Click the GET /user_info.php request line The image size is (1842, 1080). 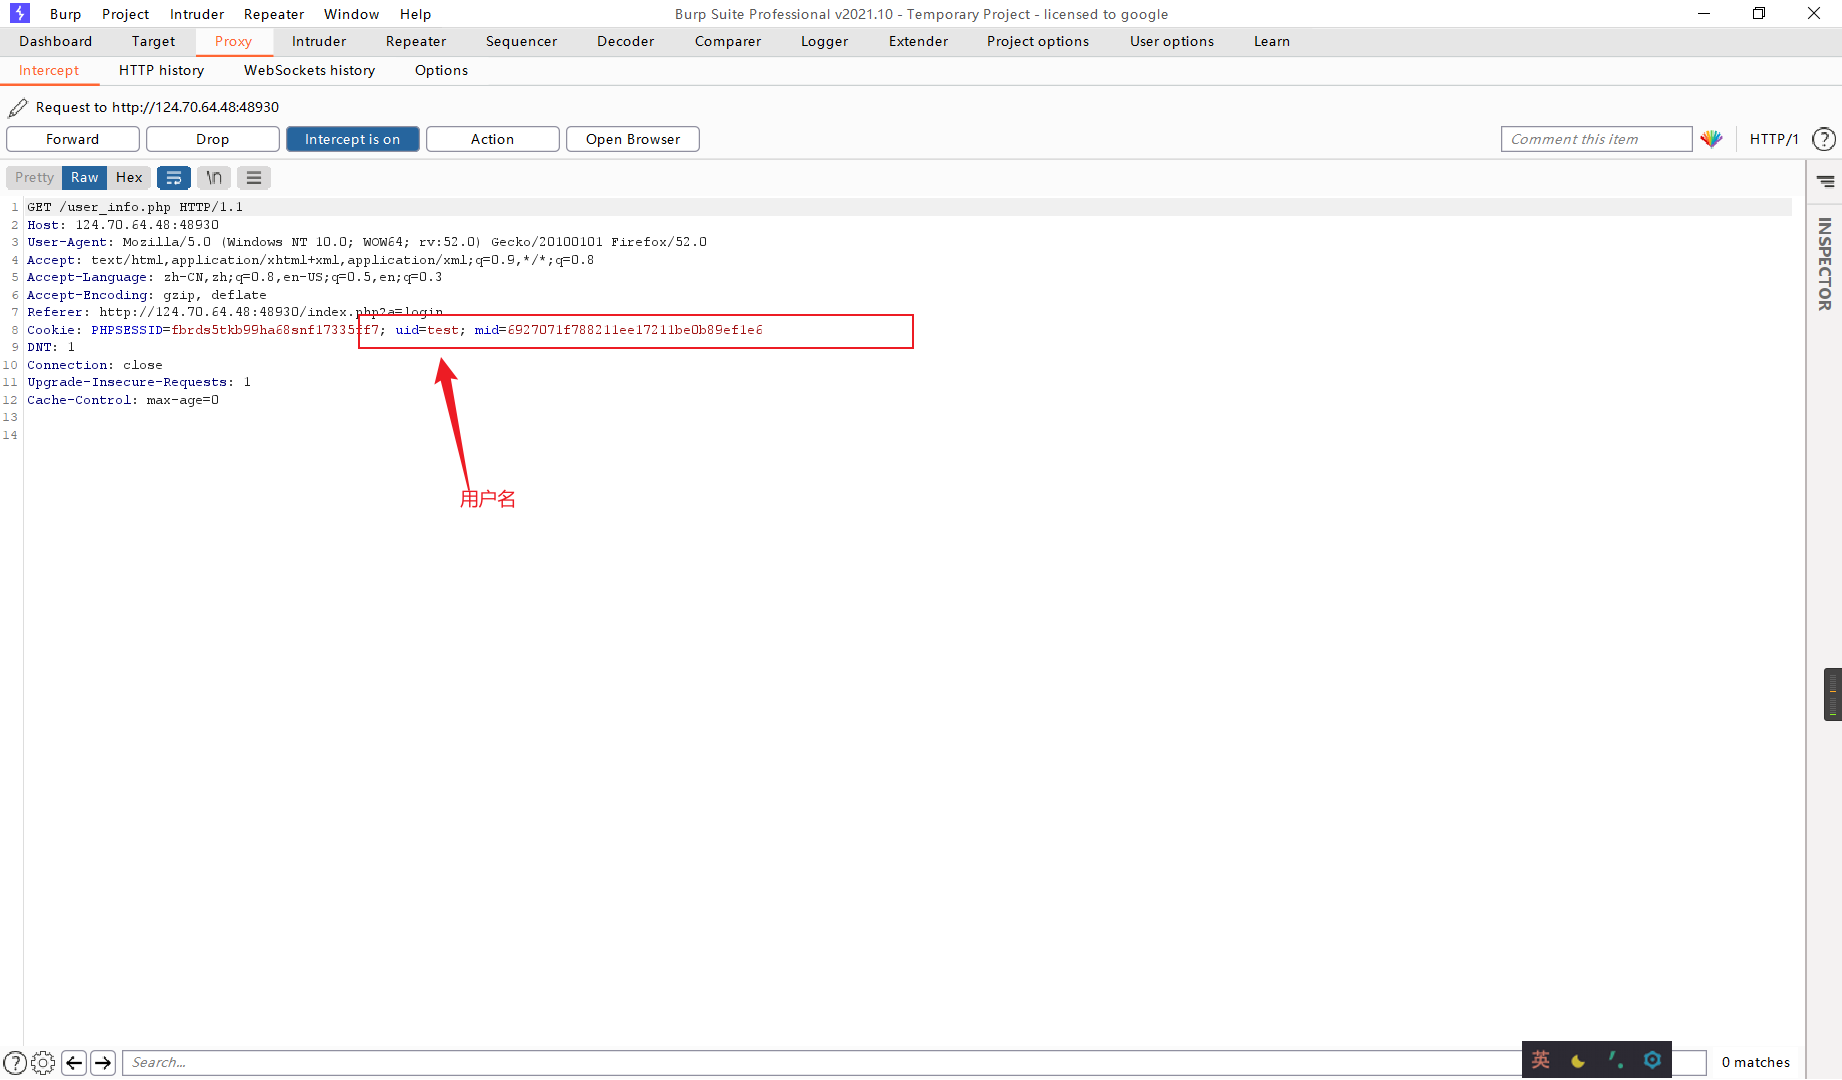[135, 207]
